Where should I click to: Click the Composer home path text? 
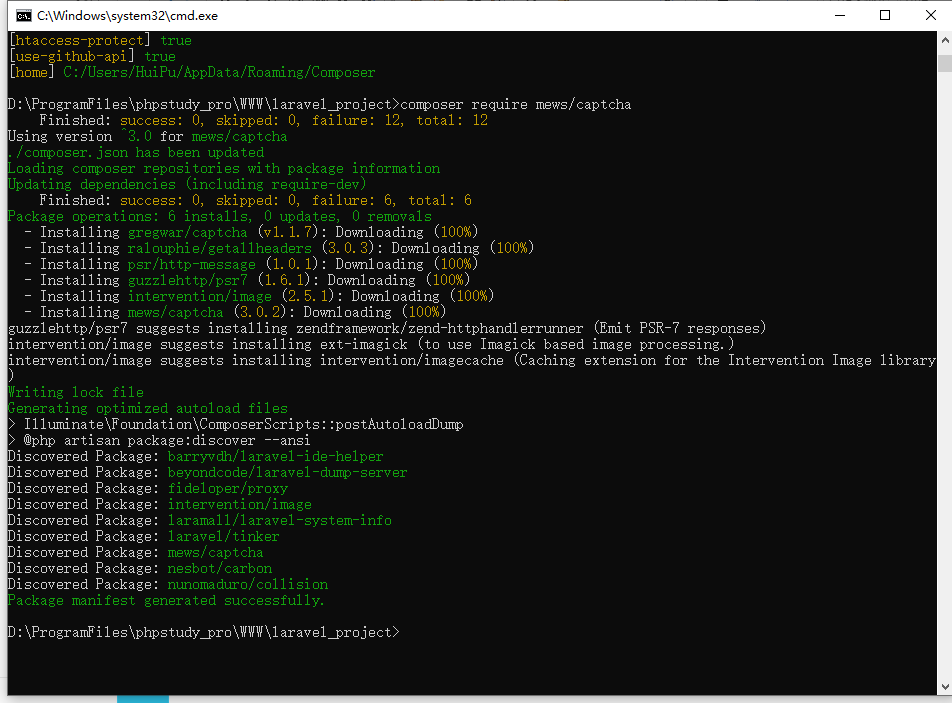point(219,72)
